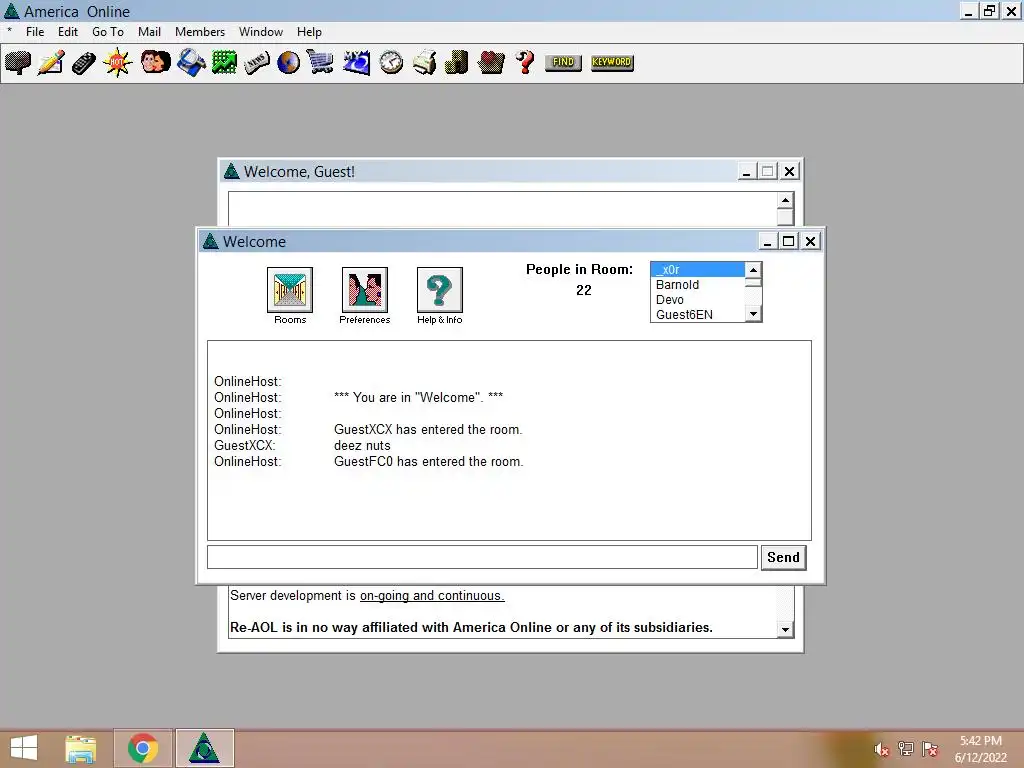Open Personal Filing Cabinet icon
Viewport: 1024px width, 768px height.
(456, 63)
